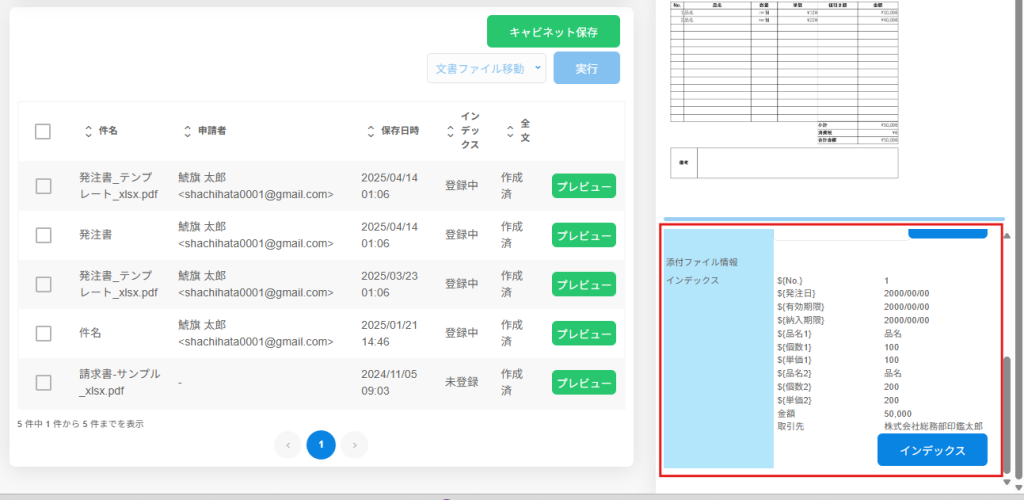Click the document preview thumbnail
1024x500 pixels.
click(x=784, y=90)
